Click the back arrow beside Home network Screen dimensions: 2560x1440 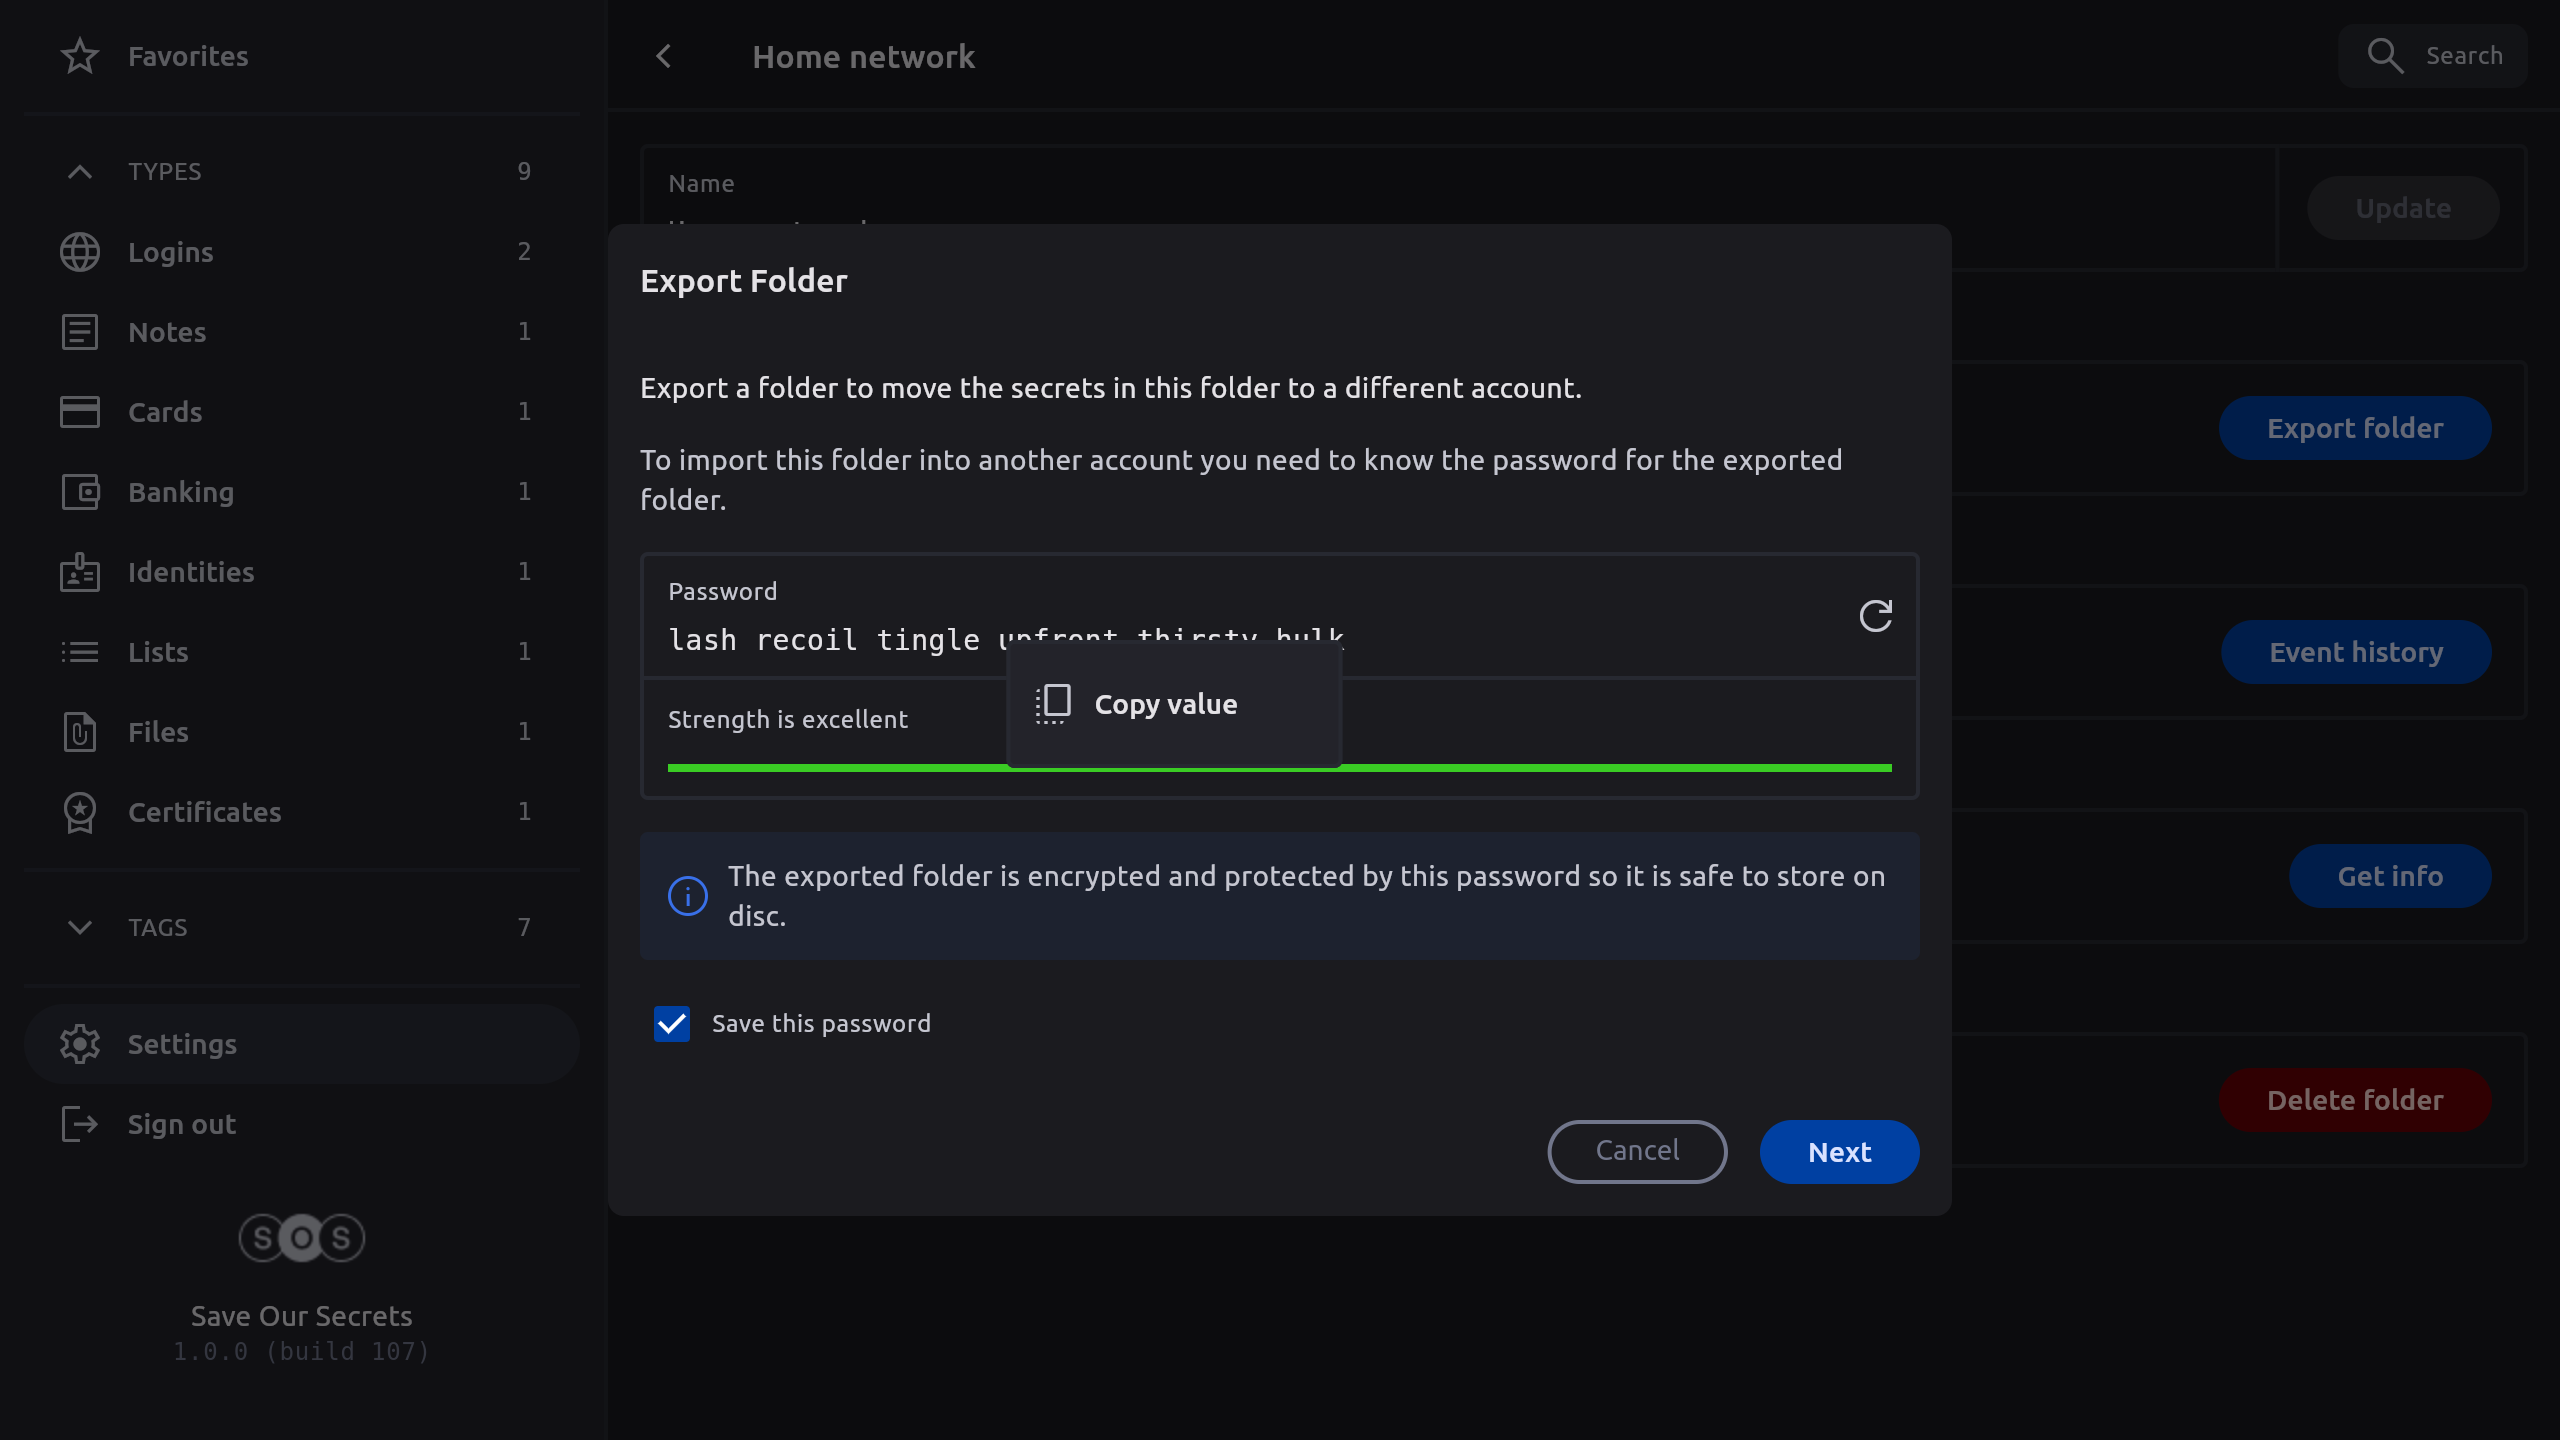(x=664, y=57)
